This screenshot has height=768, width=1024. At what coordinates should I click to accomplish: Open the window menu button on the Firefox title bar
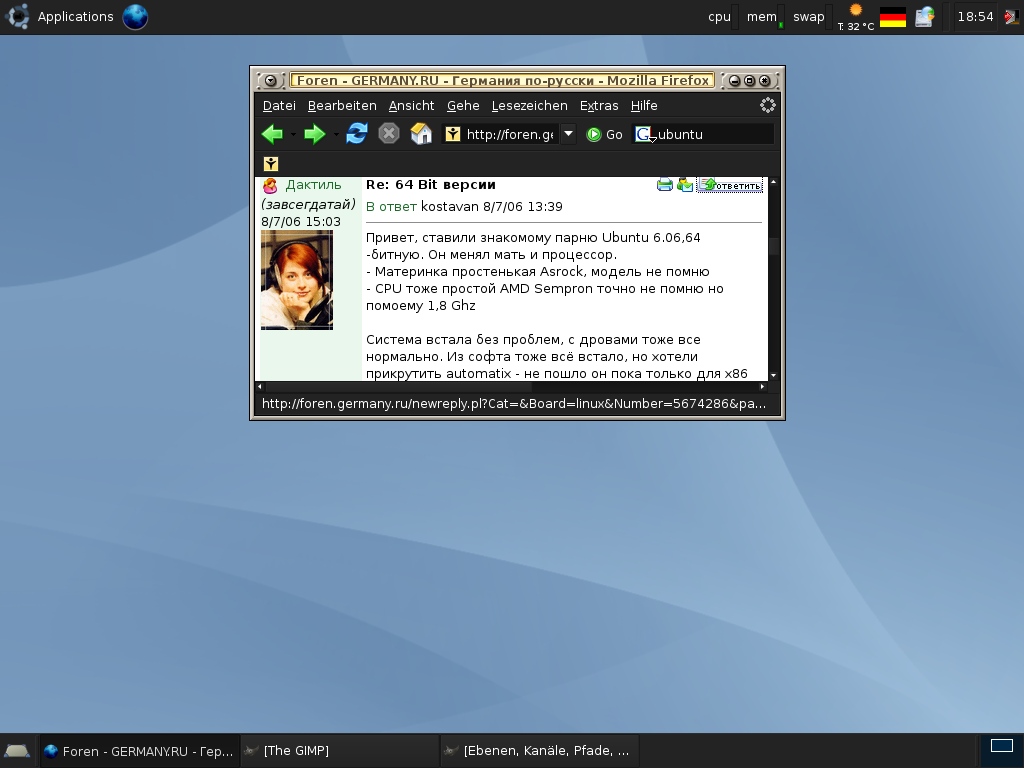pos(270,81)
